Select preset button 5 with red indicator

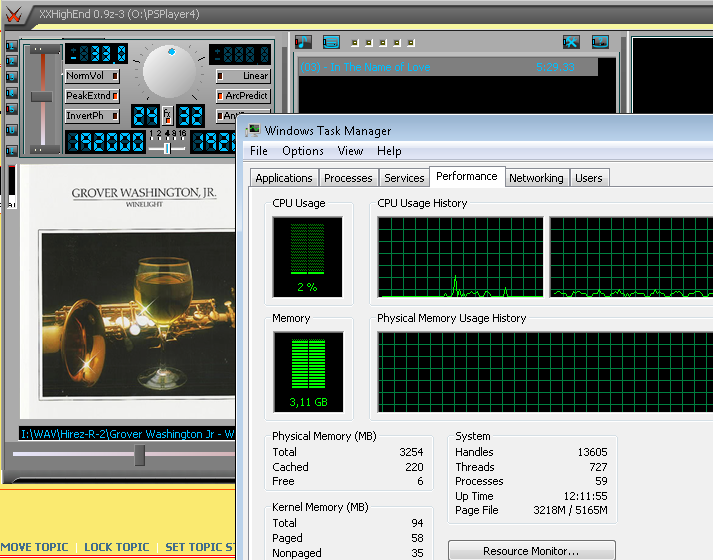[11, 109]
